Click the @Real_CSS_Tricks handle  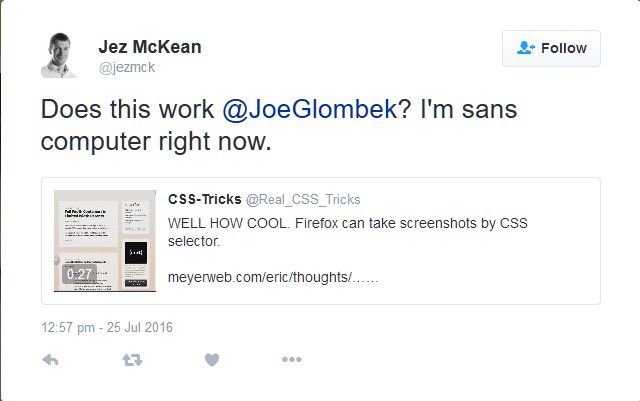point(303,199)
